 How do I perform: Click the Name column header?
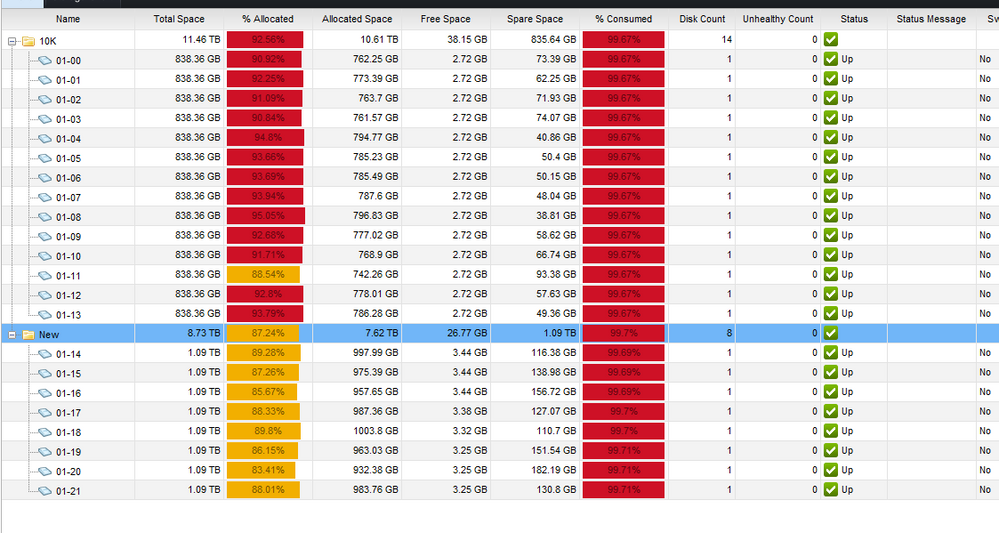pos(68,19)
